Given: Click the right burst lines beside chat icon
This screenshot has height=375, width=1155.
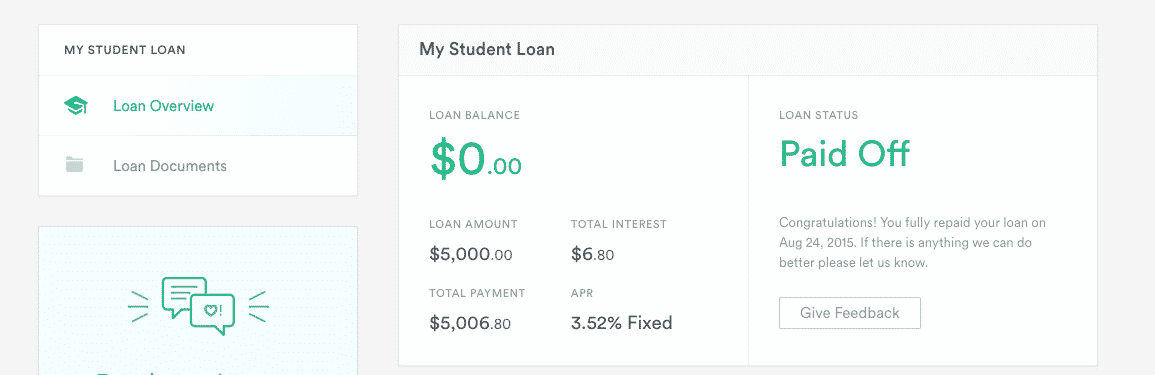Looking at the screenshot, I should coord(258,306).
